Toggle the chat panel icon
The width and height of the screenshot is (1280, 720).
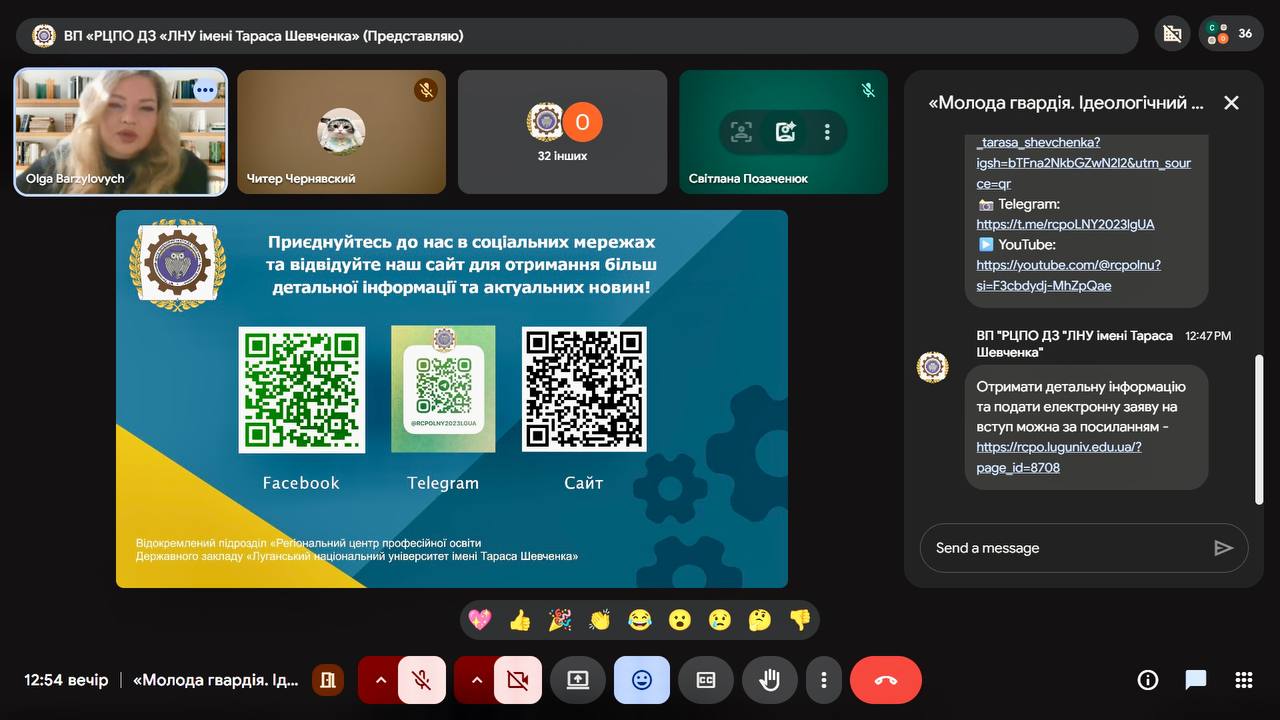tap(1196, 680)
